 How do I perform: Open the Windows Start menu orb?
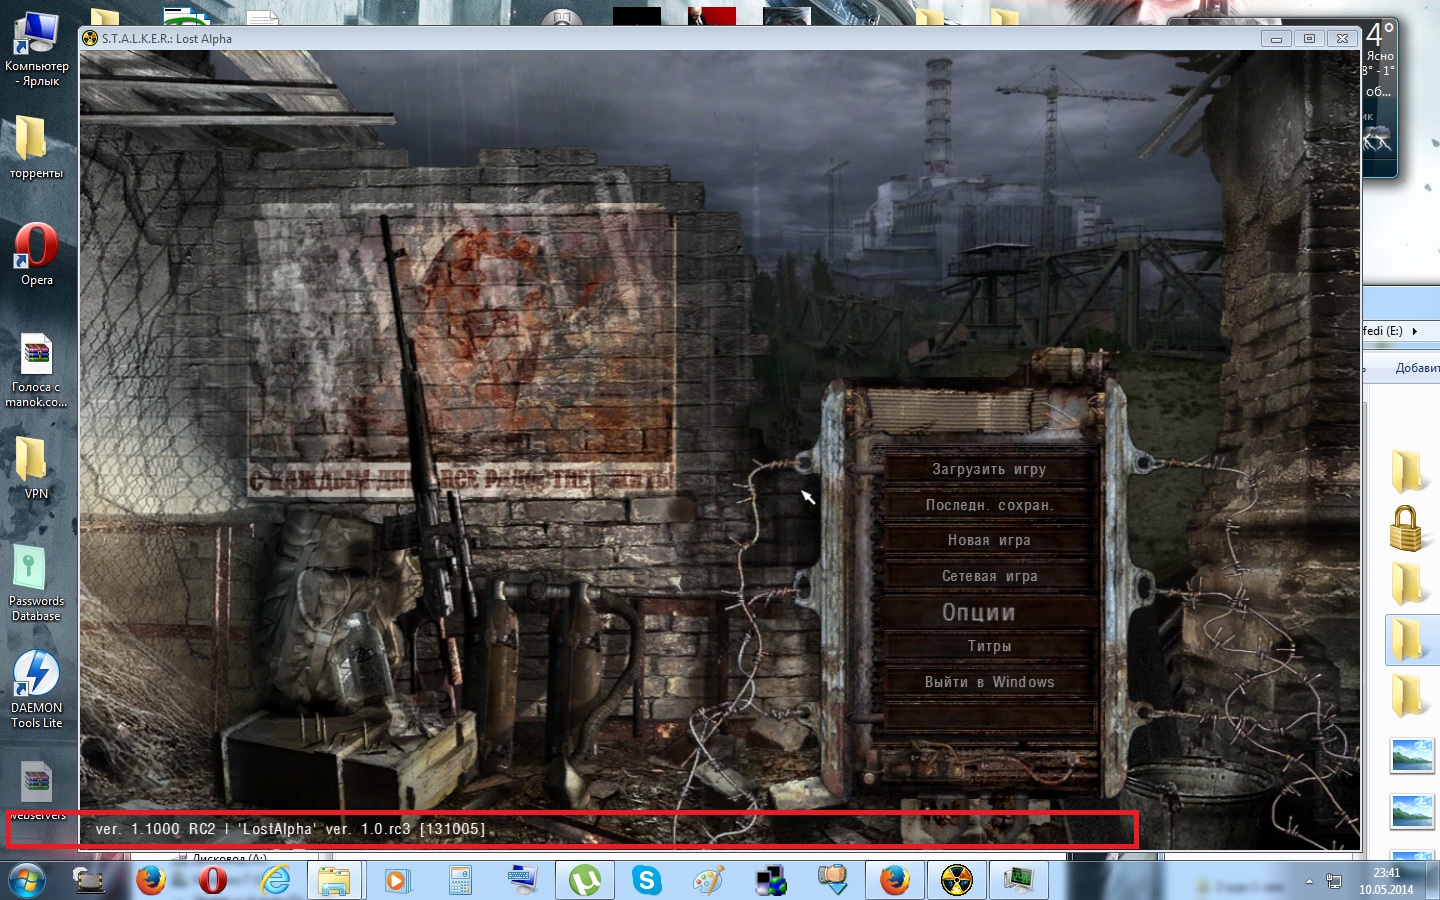[27, 880]
